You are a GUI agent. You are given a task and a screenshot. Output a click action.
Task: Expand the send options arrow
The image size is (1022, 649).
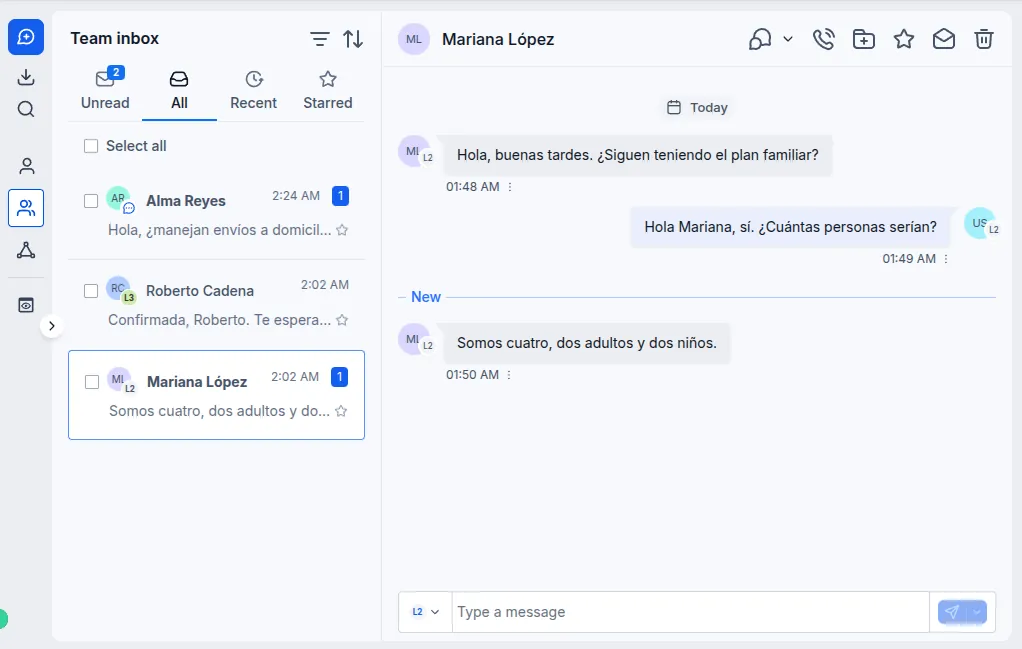977,612
